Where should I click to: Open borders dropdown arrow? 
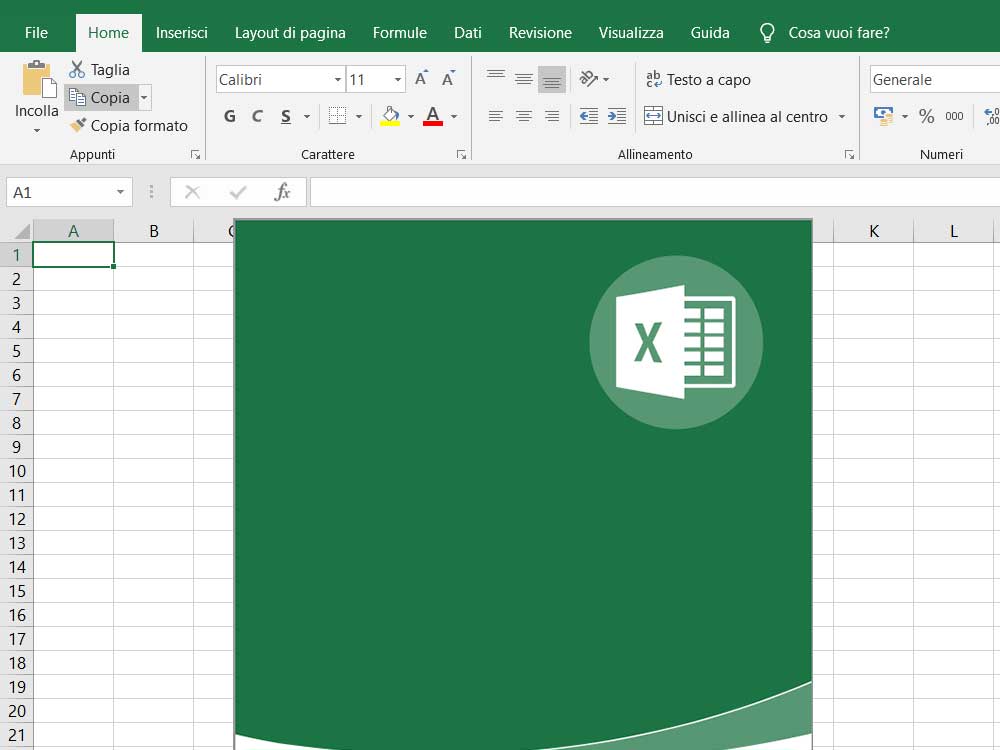pos(359,116)
